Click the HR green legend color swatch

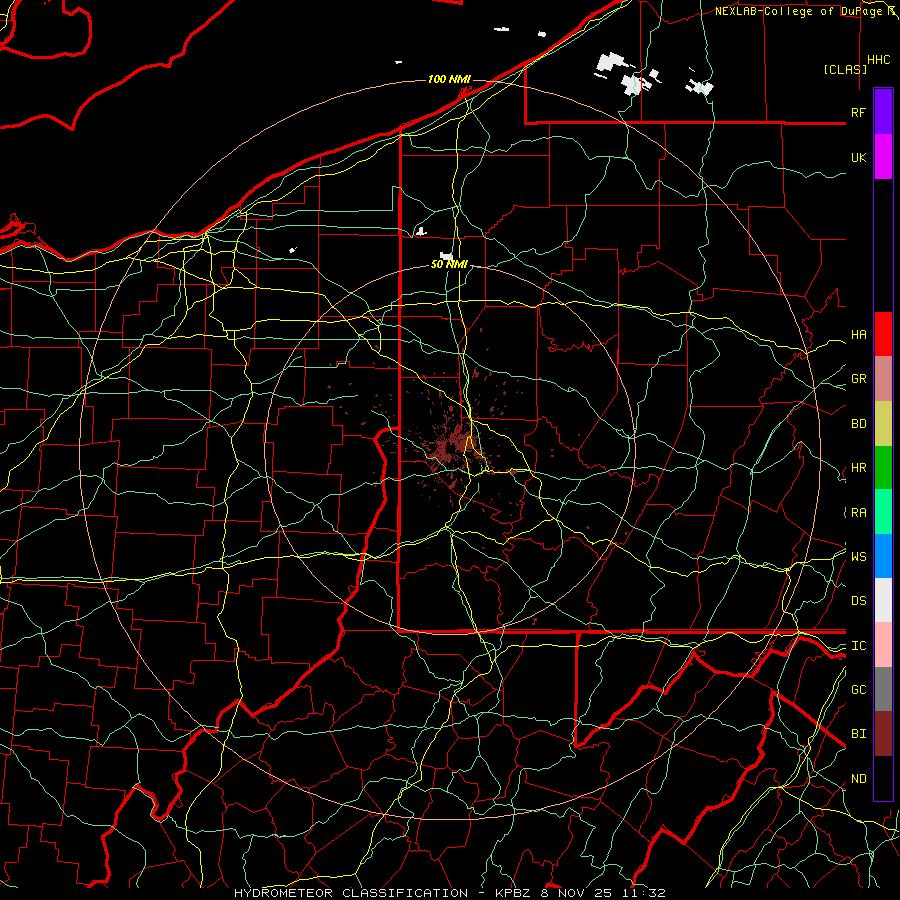click(883, 467)
